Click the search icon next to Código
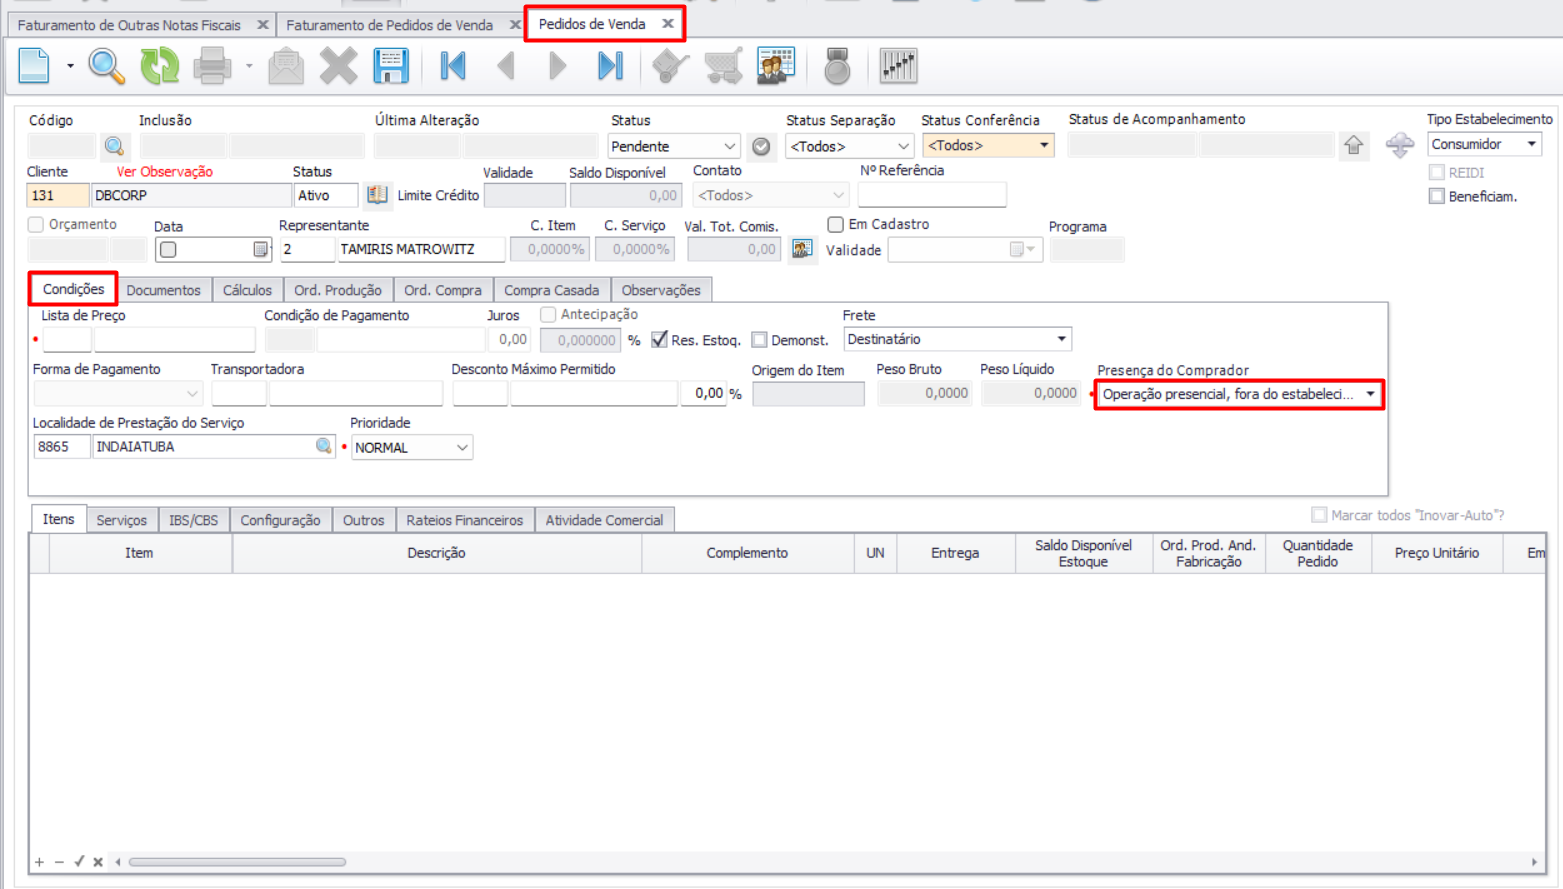 (114, 147)
